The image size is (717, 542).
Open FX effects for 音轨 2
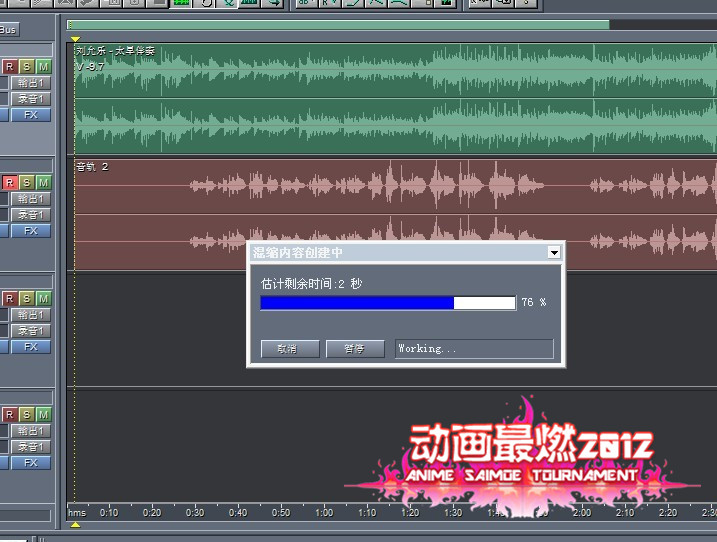coord(31,231)
